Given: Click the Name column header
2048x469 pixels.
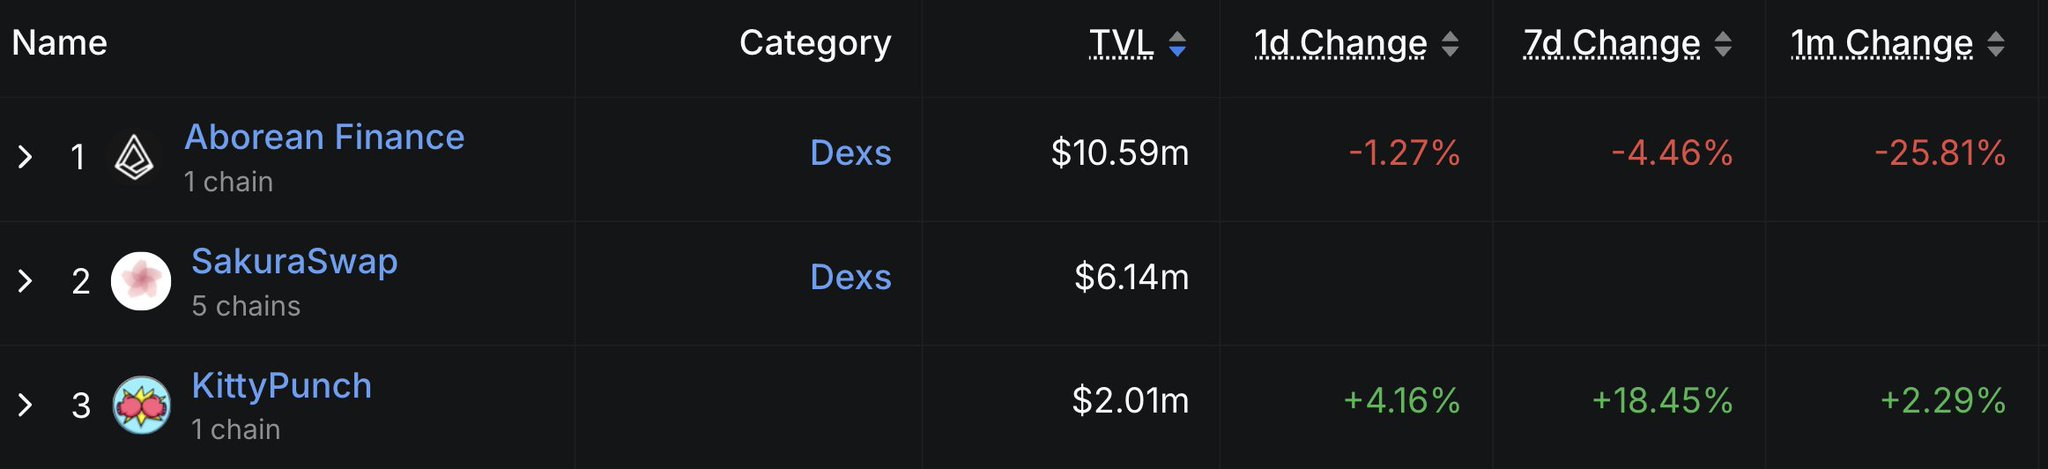Looking at the screenshot, I should (x=59, y=43).
